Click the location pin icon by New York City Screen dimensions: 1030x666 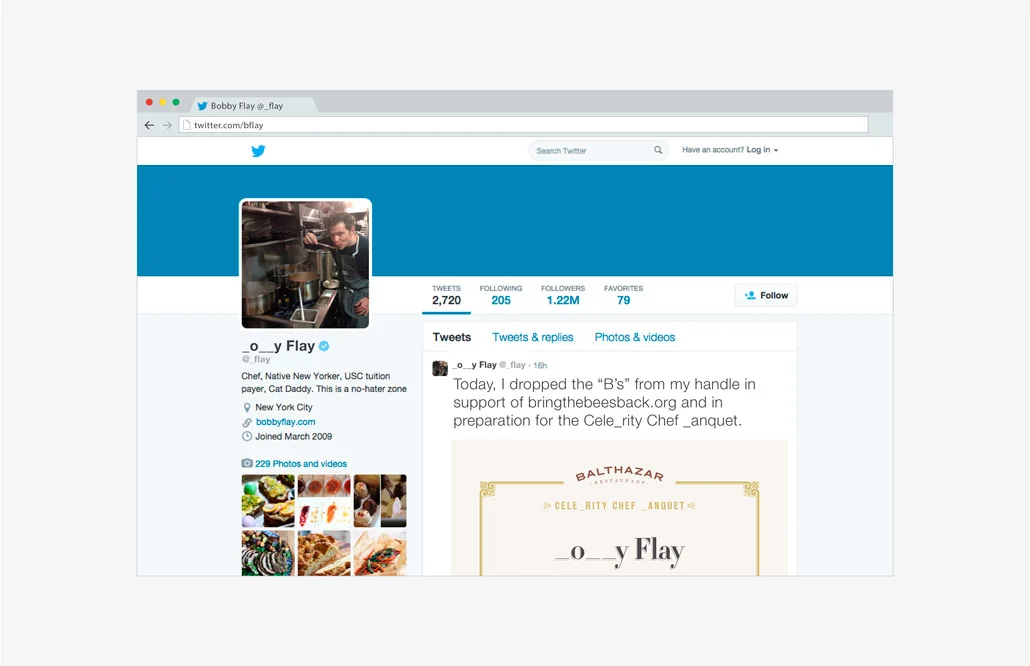(247, 407)
